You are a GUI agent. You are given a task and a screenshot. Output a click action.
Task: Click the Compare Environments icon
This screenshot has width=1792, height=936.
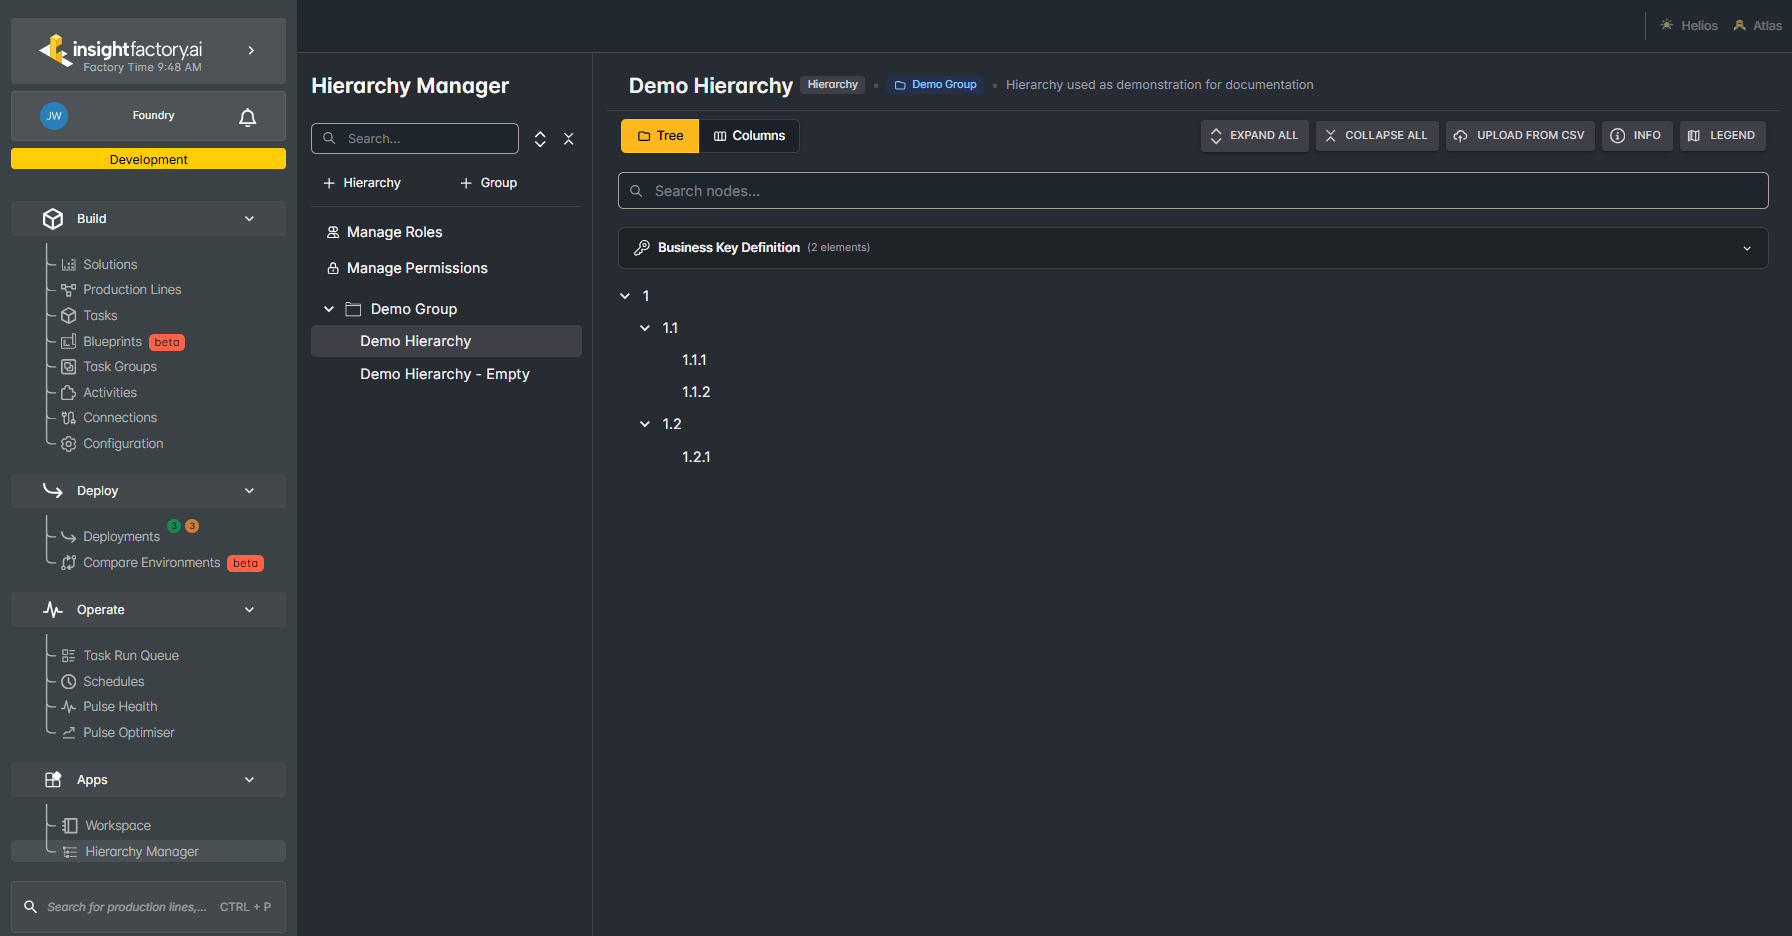point(68,563)
